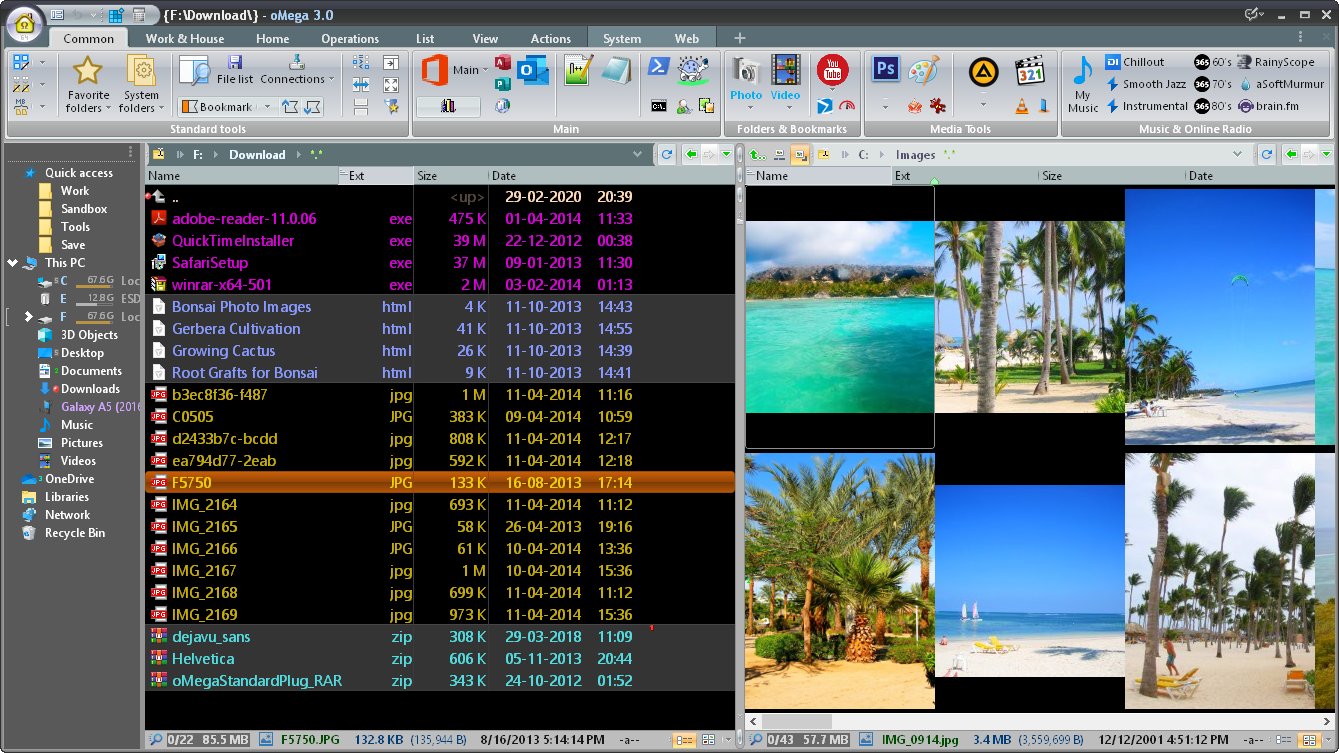Click the AIMP player icon

point(983,70)
